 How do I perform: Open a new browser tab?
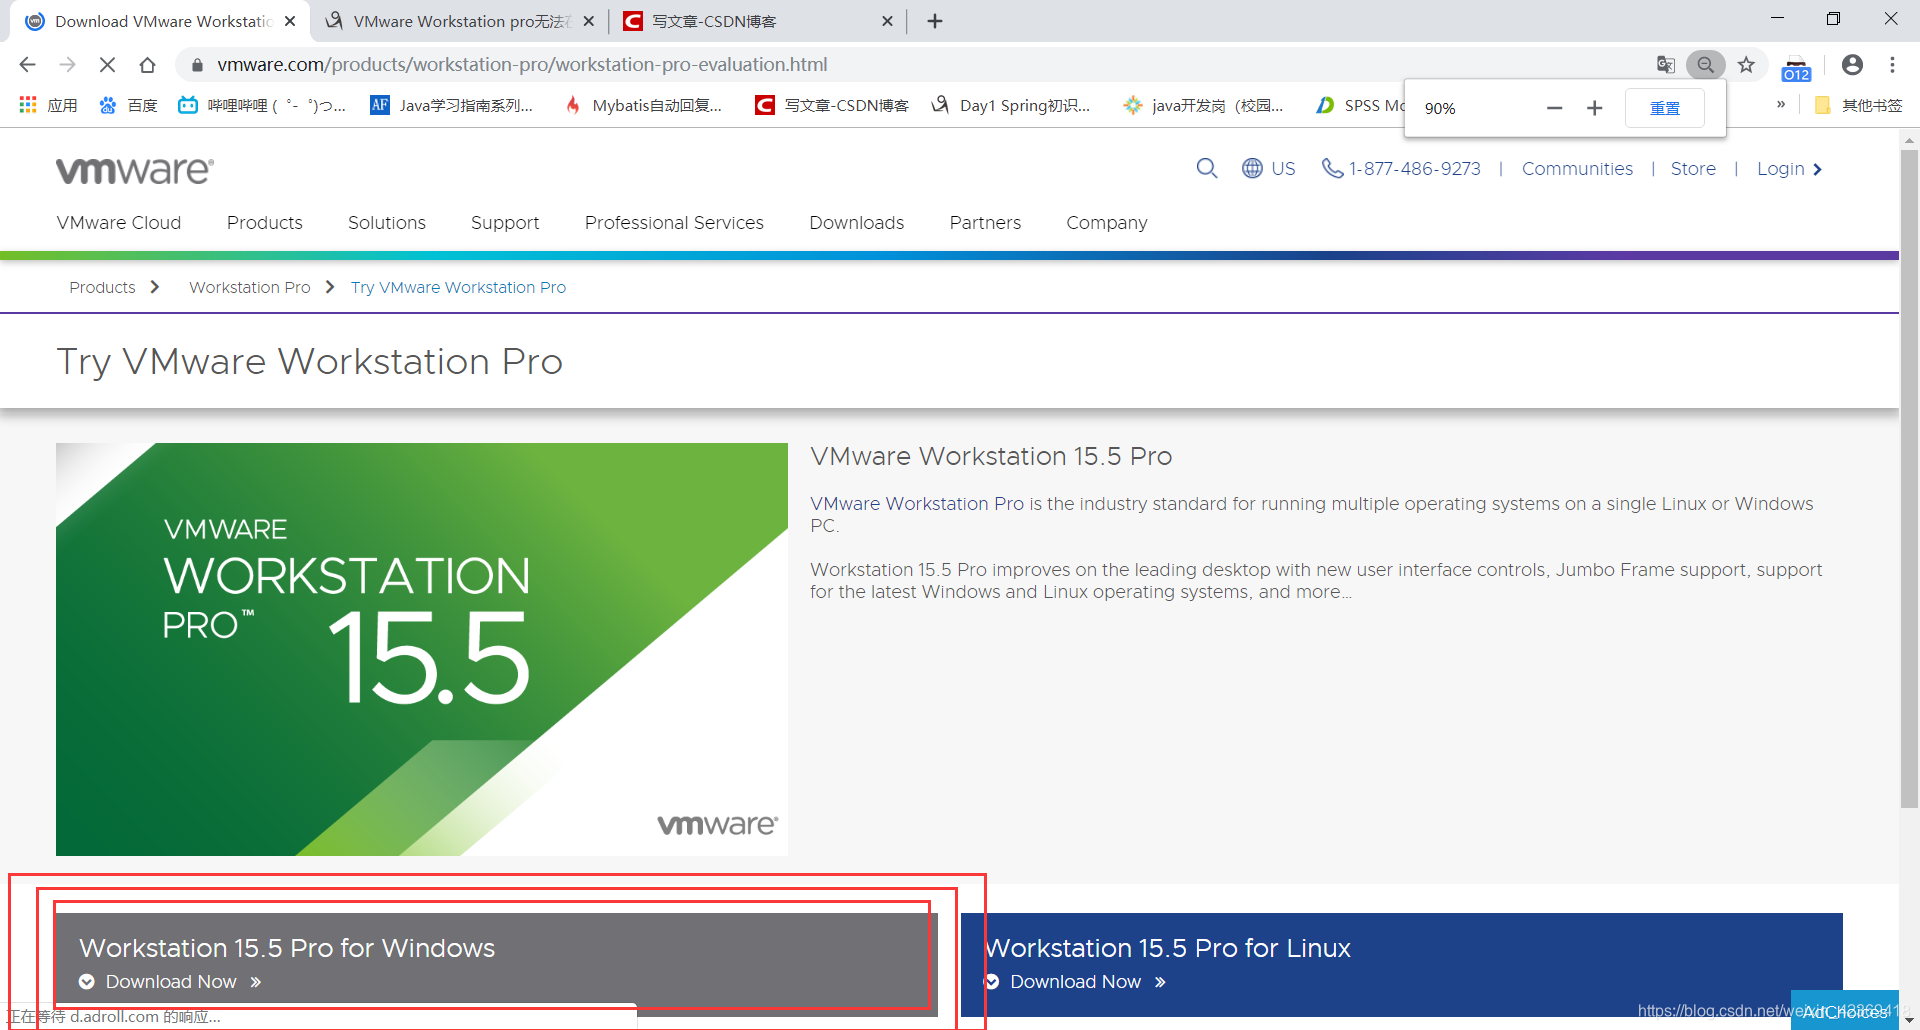935,21
